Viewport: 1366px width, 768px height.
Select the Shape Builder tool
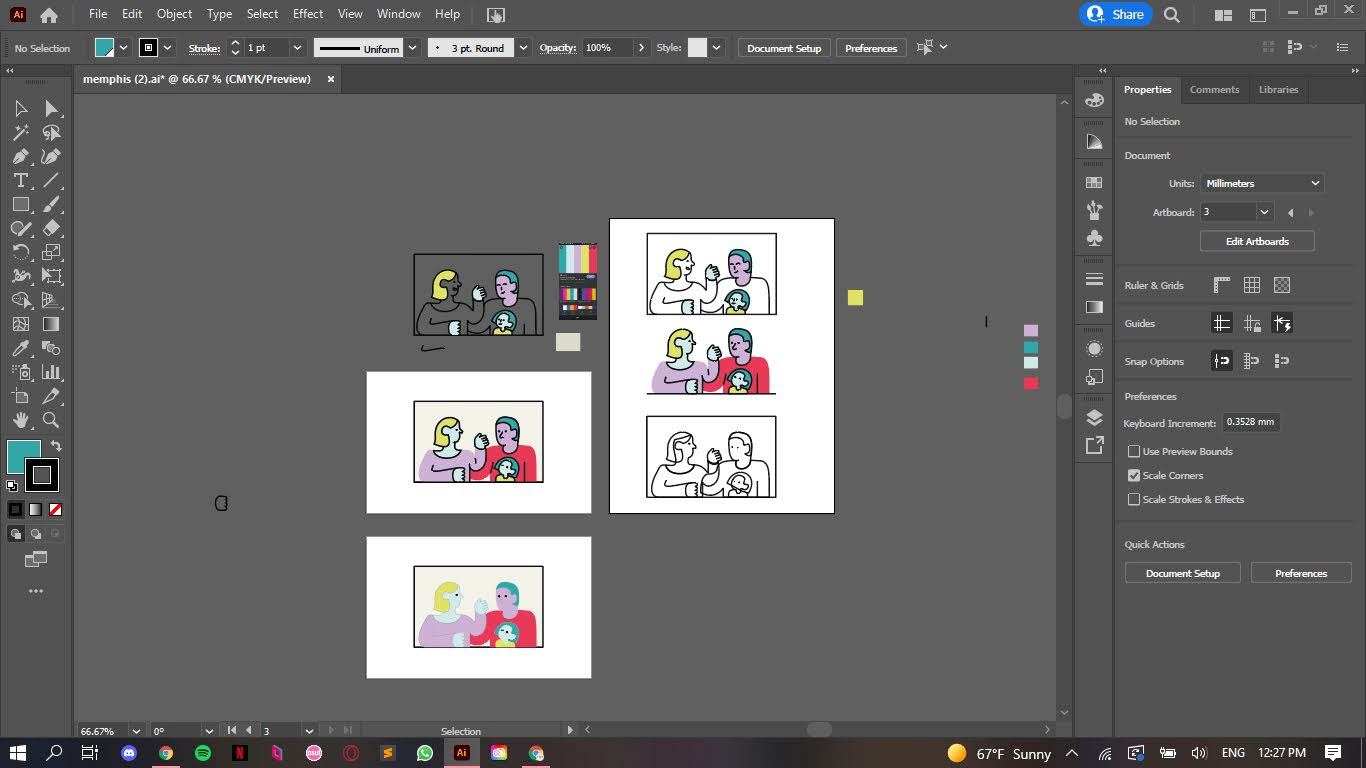(x=21, y=300)
